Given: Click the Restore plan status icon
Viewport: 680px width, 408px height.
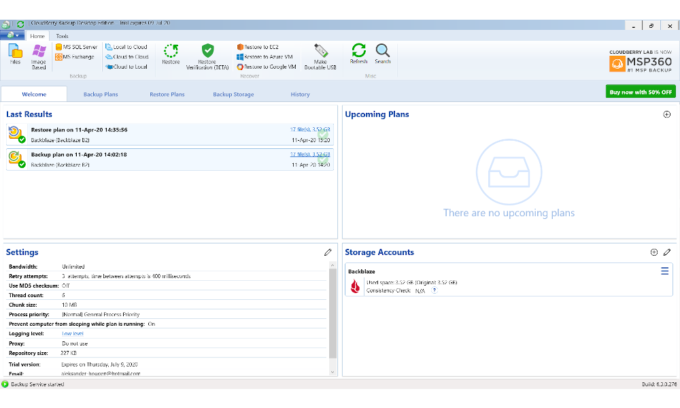Looking at the screenshot, I should (16, 134).
